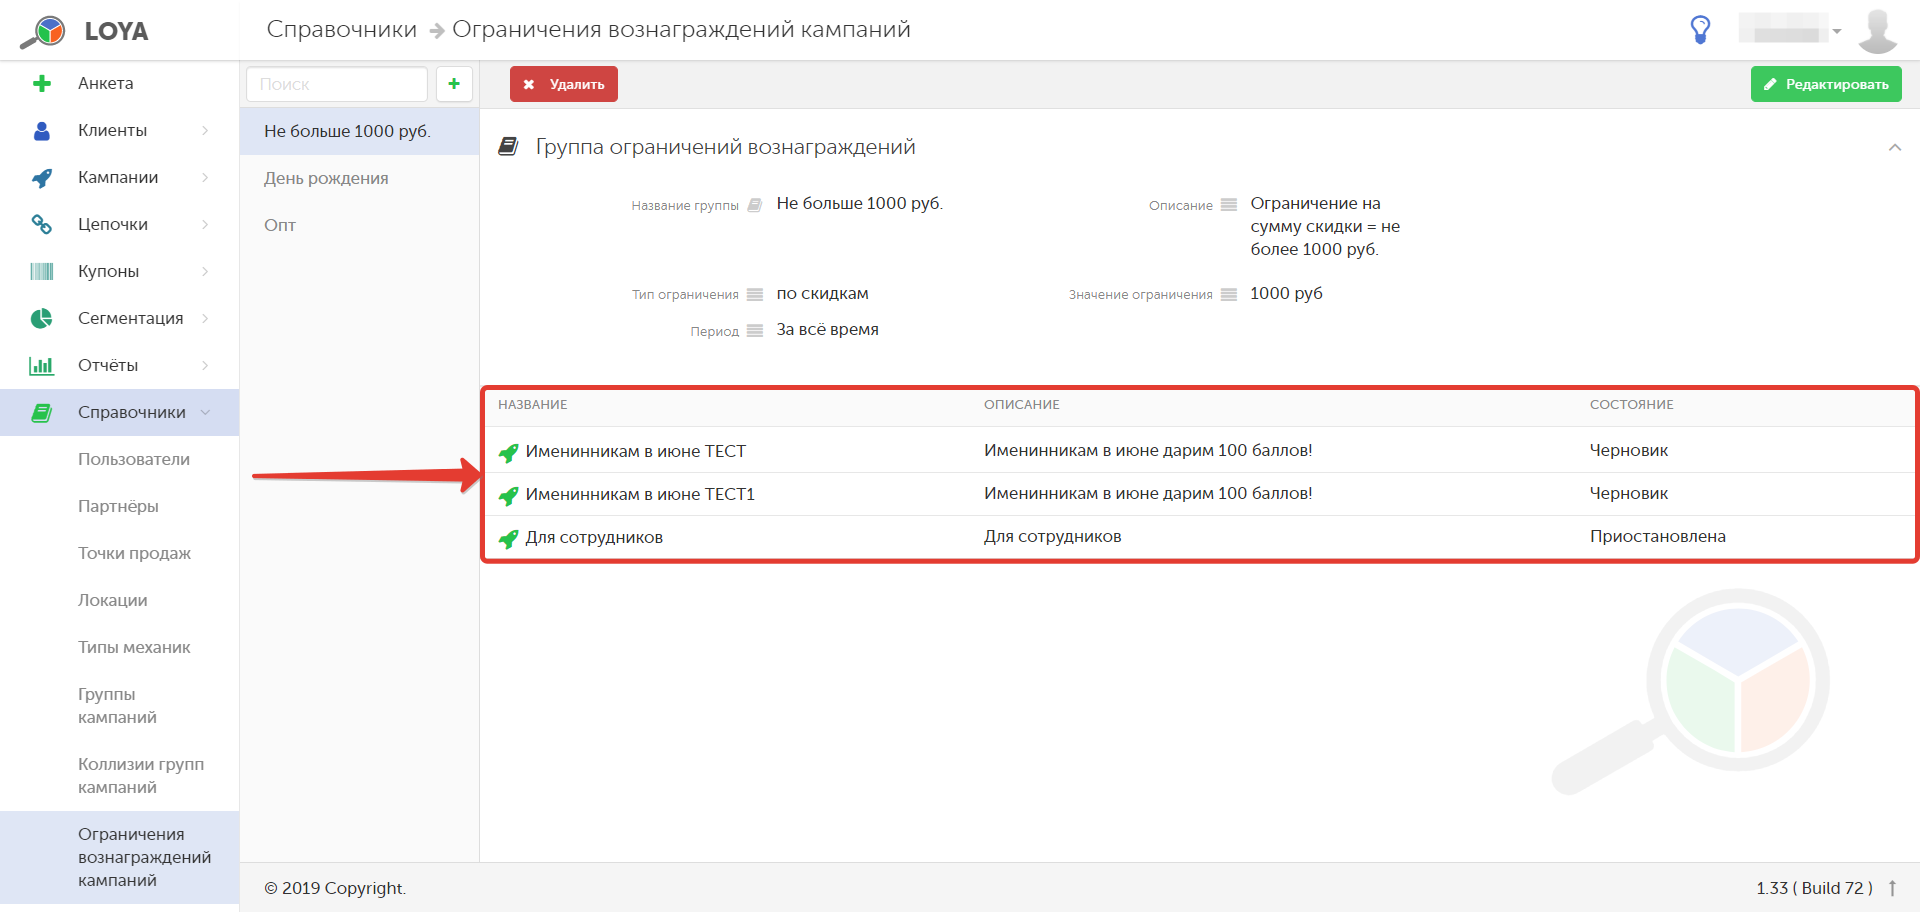1920x912 pixels.
Task: Open the user account dropdown arrow
Action: pos(1837,31)
